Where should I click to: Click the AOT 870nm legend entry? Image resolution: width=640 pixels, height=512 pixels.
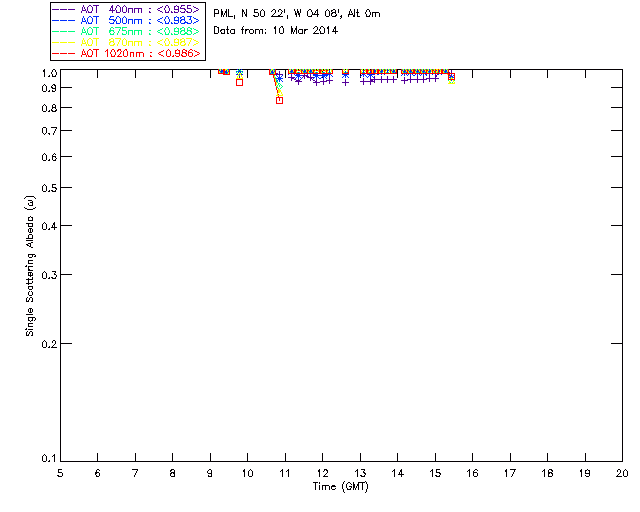[126, 42]
